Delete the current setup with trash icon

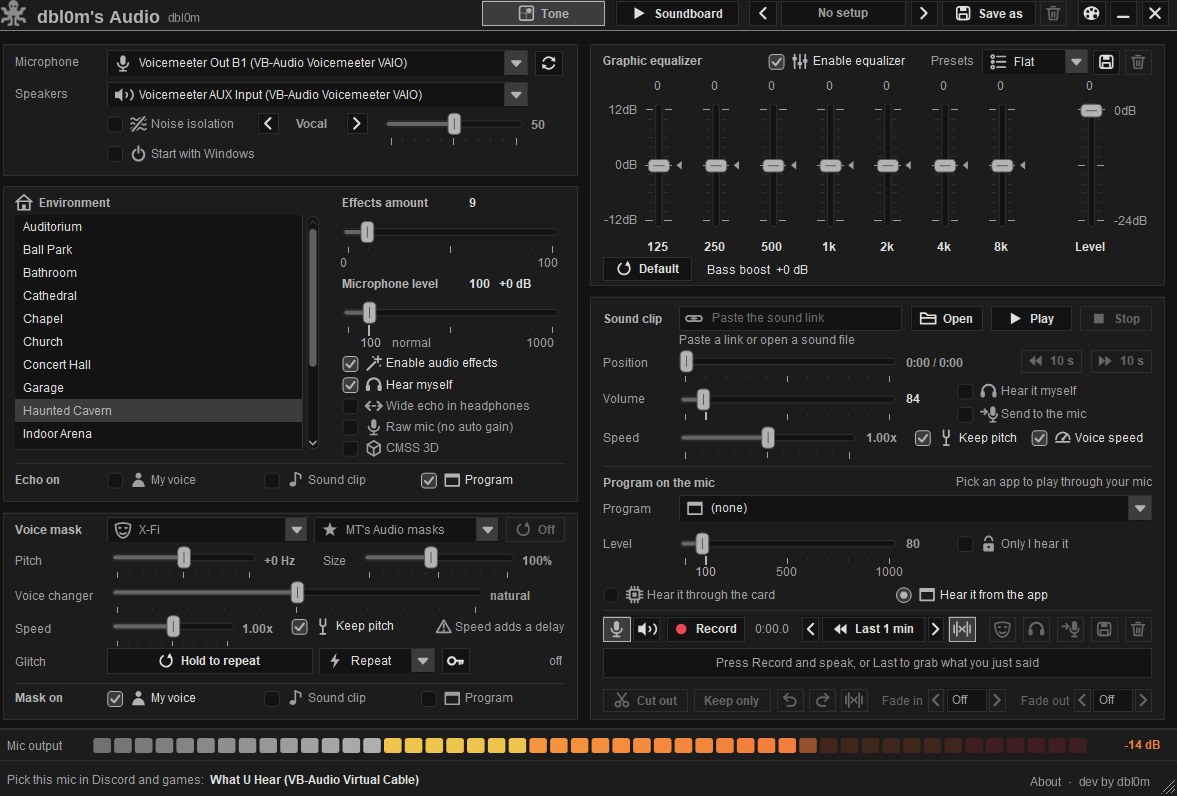pos(1053,14)
